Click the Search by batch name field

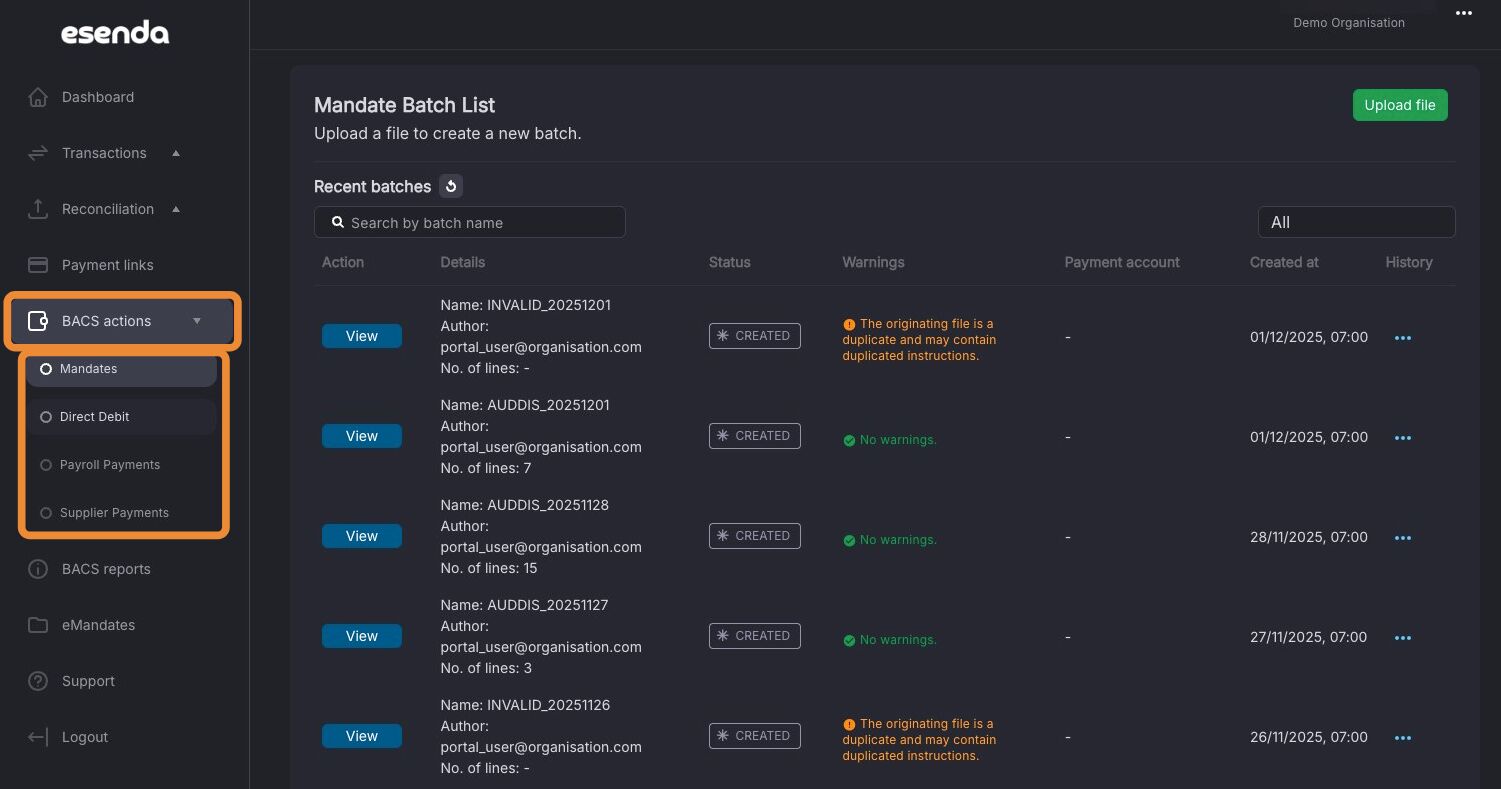tap(470, 222)
